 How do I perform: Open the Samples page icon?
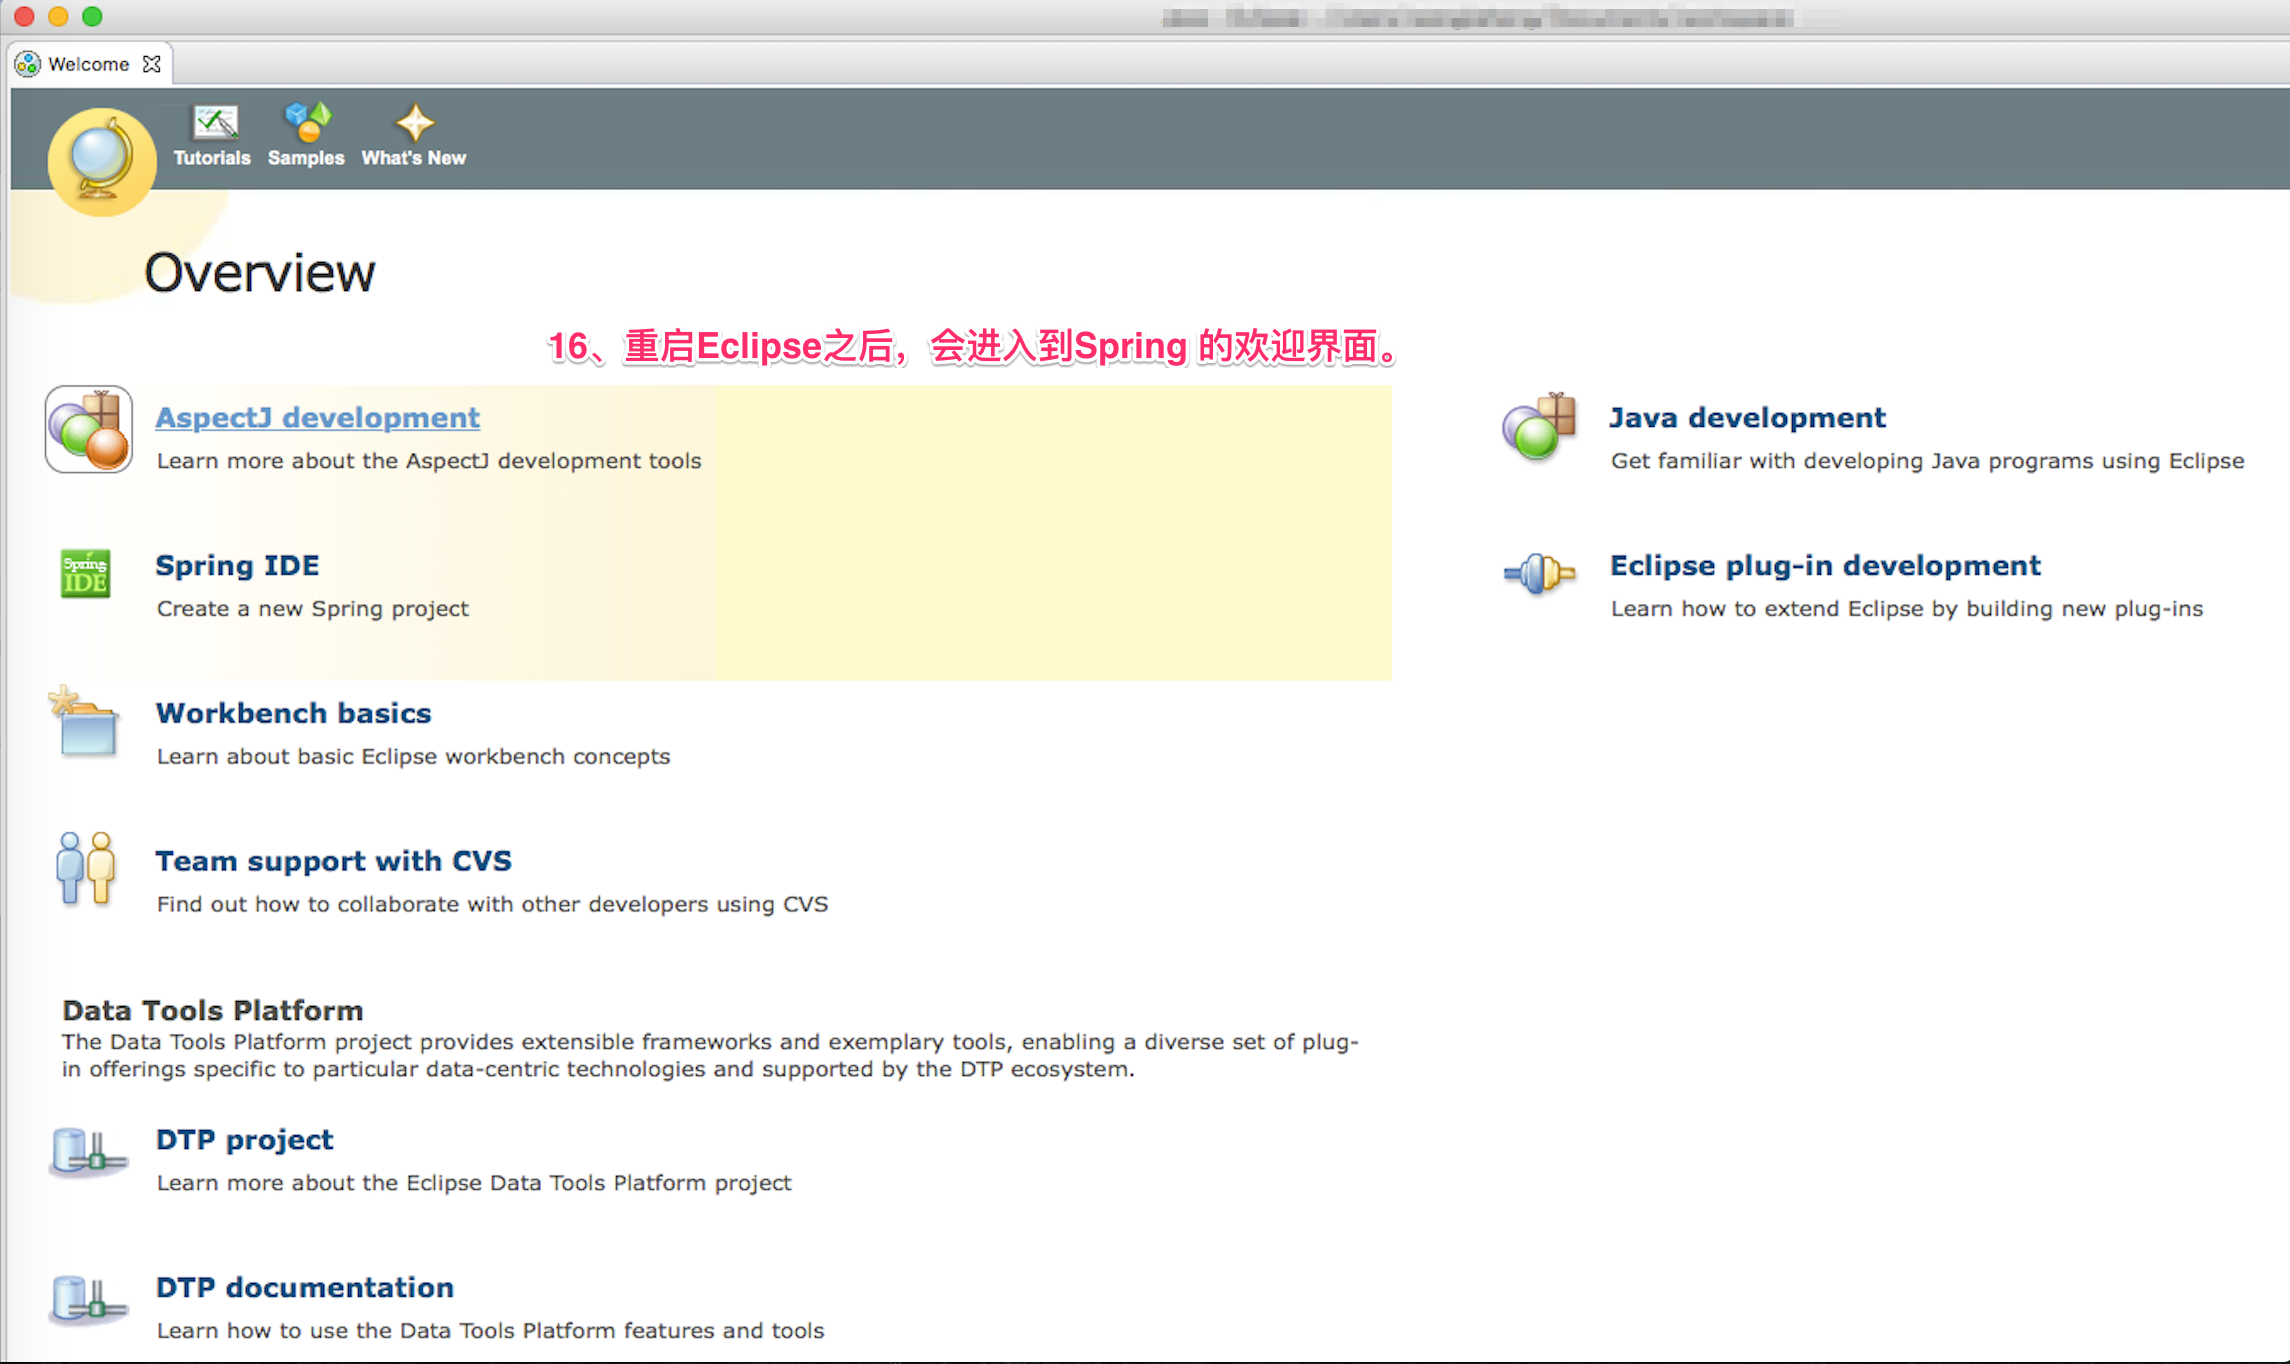[307, 122]
